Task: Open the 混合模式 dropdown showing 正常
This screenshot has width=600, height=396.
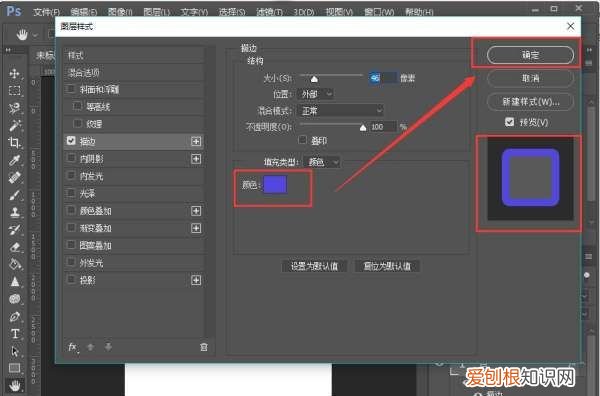Action: click(x=340, y=111)
